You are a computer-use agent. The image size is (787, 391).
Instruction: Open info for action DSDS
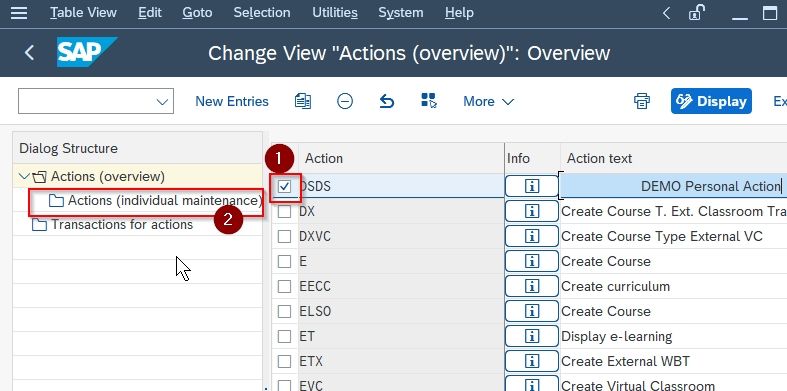(532, 186)
